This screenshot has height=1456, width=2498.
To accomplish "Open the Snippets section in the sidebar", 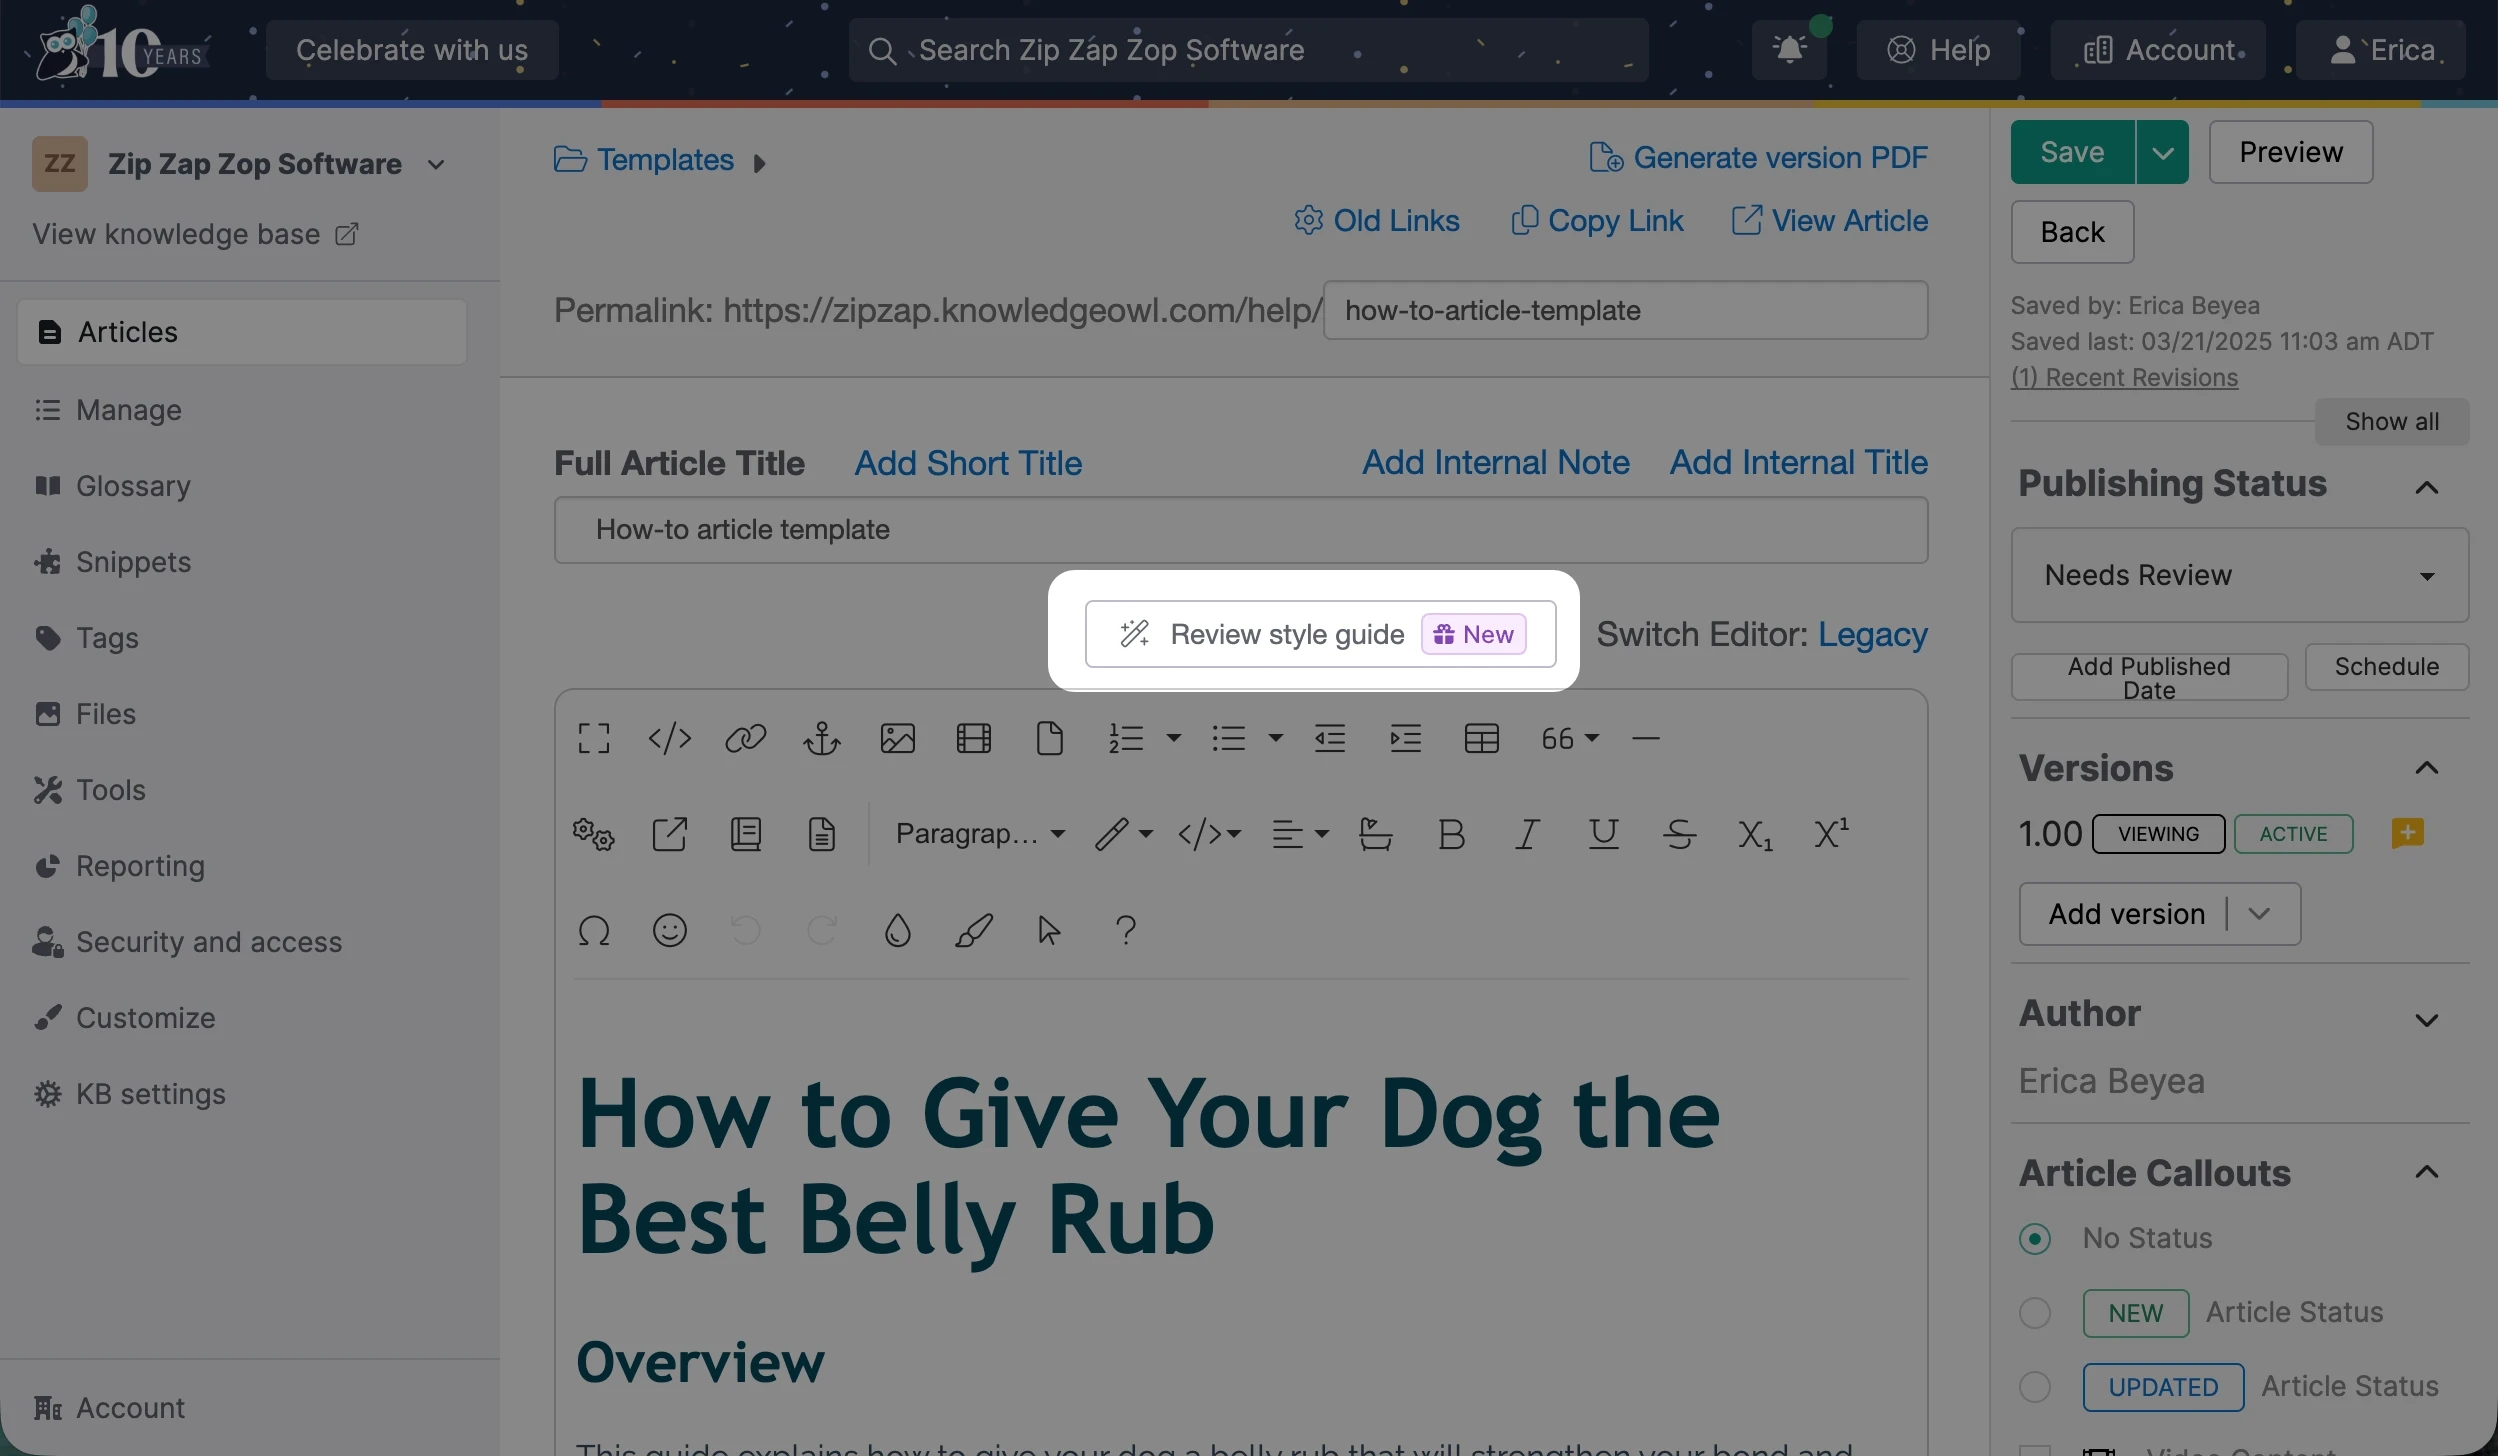I will click(x=132, y=561).
